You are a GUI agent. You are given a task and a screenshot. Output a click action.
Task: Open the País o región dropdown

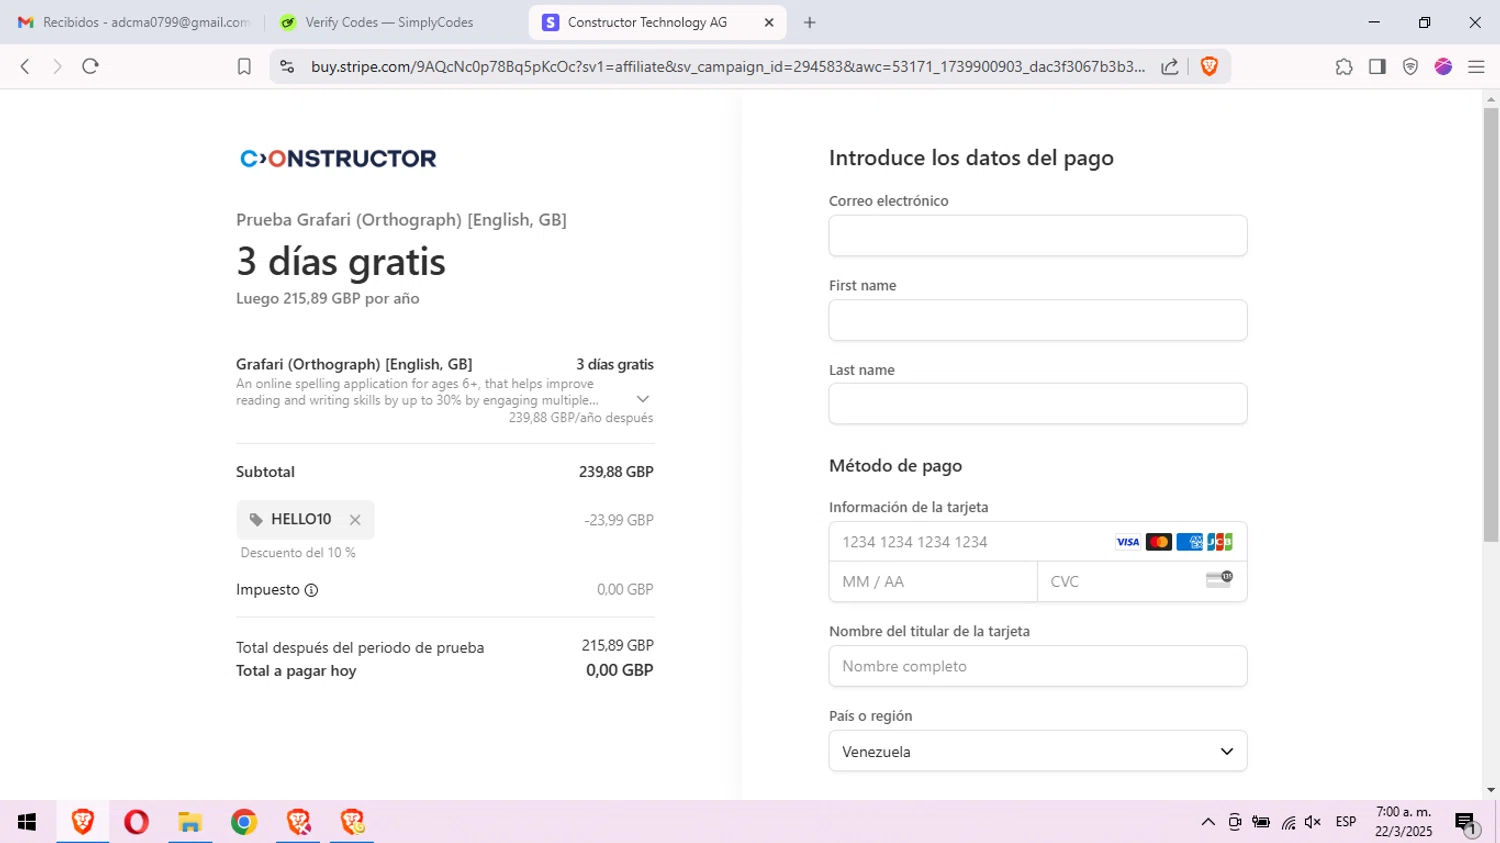[x=1038, y=751]
